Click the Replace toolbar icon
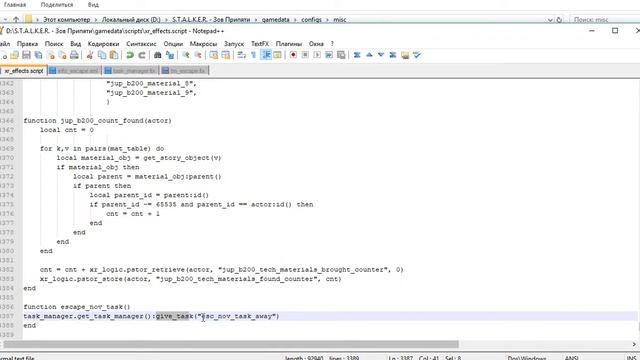Image resolution: width=640 pixels, height=360 pixels. click(170, 55)
